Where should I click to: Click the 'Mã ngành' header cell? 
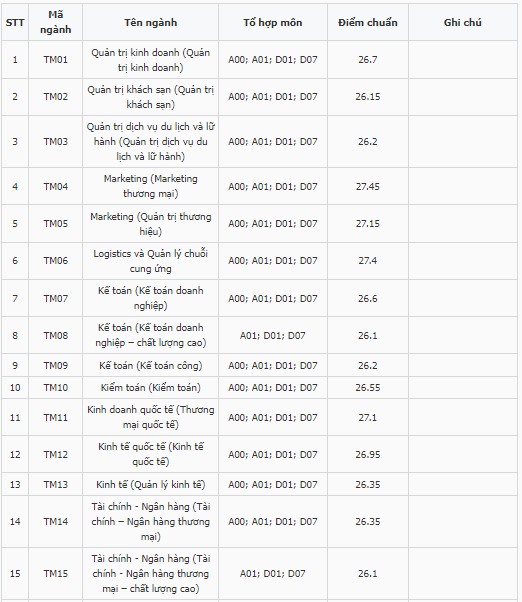click(x=56, y=22)
